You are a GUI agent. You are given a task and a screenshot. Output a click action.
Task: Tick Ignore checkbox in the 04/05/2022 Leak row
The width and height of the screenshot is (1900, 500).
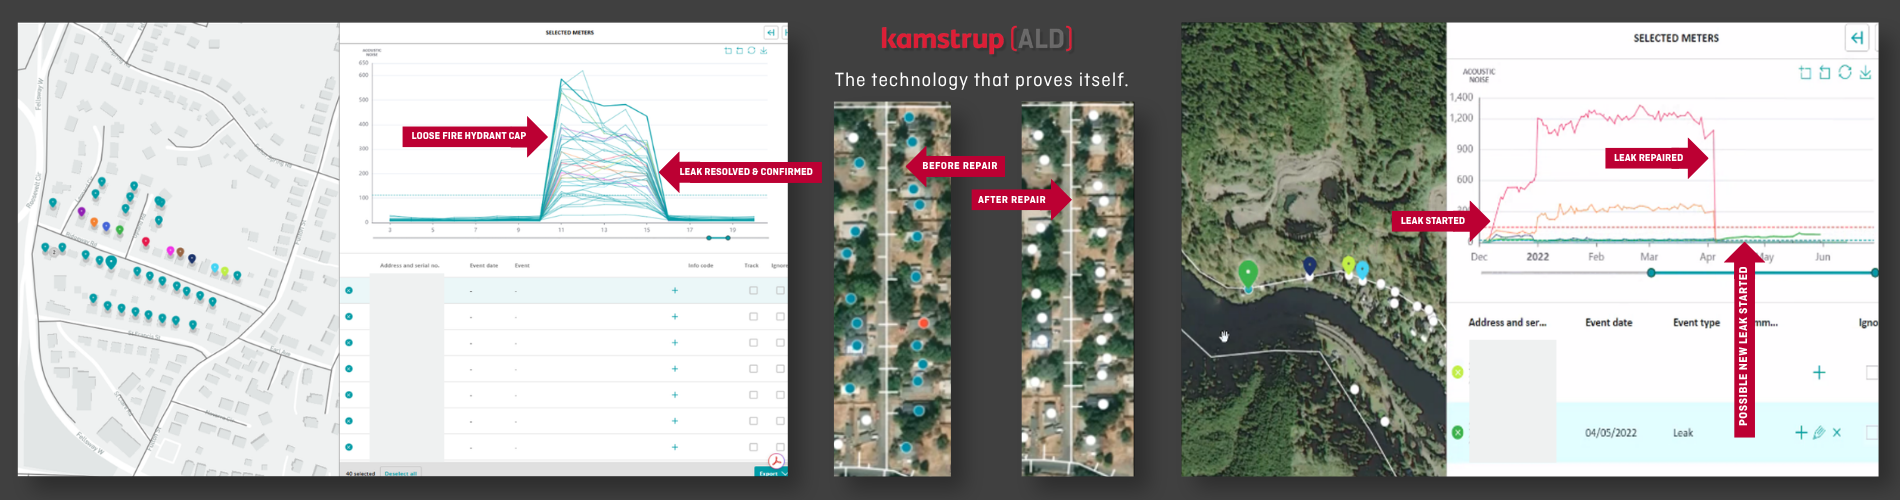tap(1871, 433)
